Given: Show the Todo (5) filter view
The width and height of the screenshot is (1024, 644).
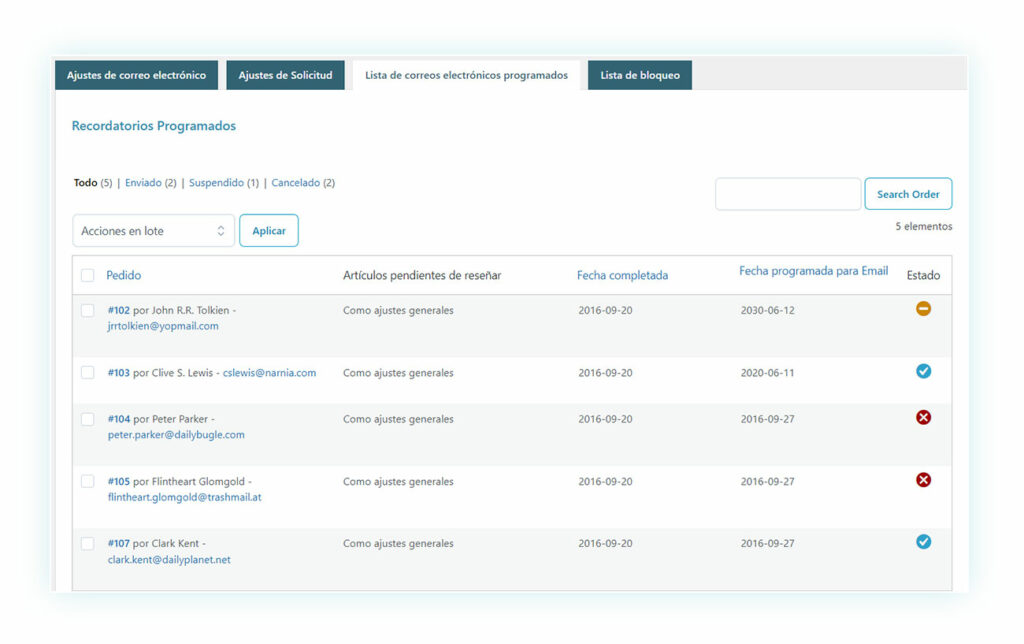Looking at the screenshot, I should tap(93, 183).
